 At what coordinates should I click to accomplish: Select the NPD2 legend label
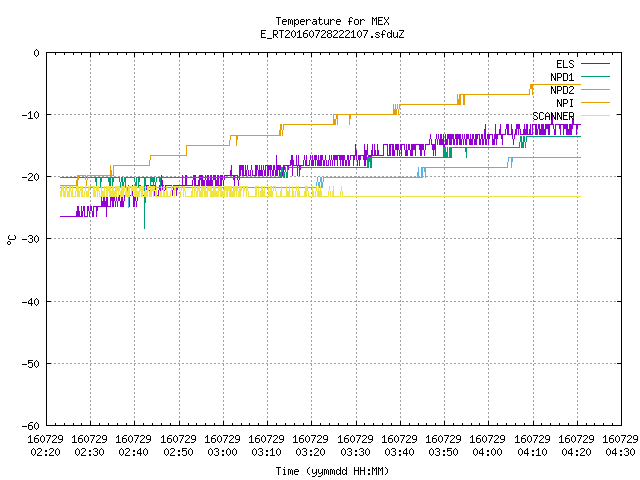(562, 90)
